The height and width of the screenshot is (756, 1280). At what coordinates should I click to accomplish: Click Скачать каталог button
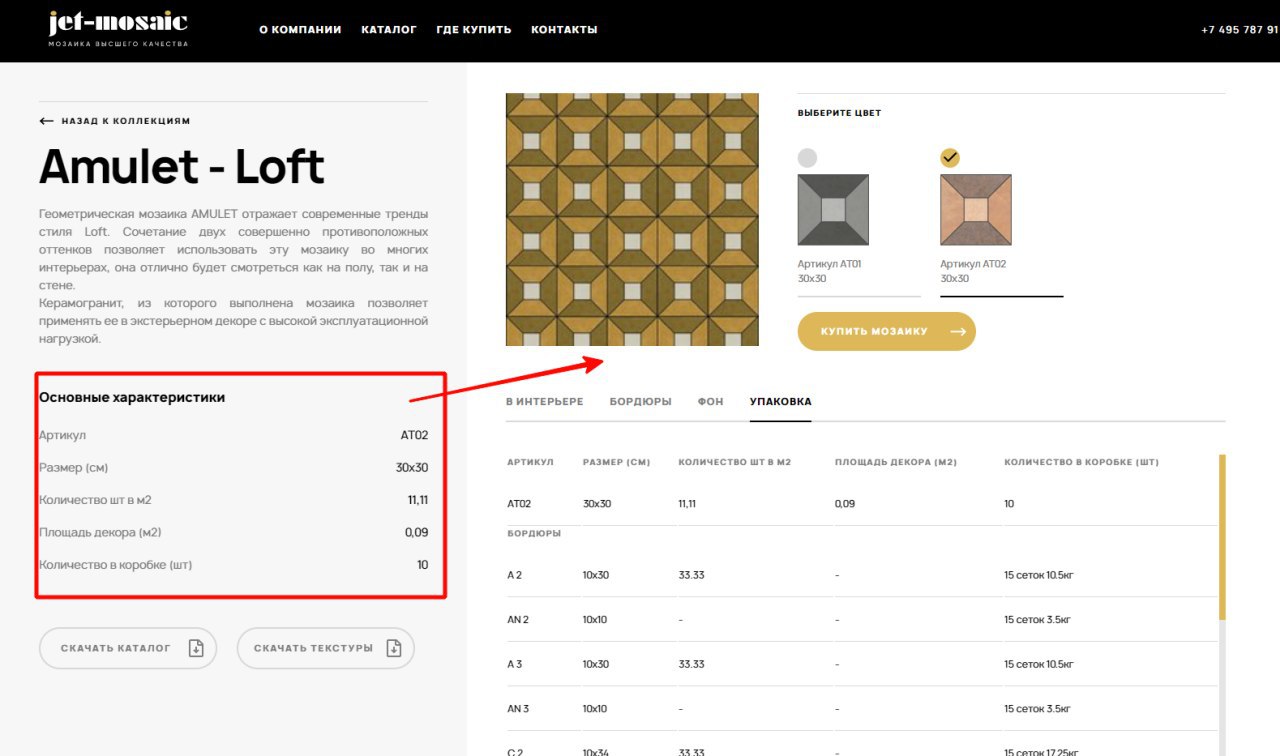(128, 648)
